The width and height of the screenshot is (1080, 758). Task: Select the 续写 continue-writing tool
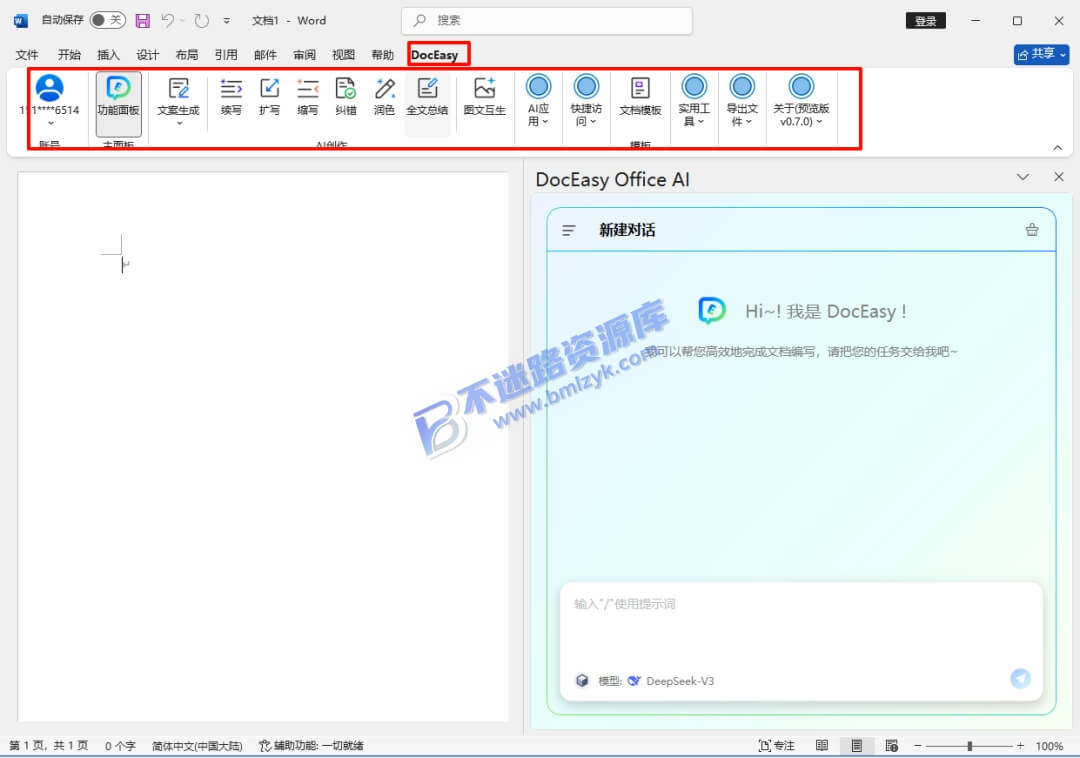231,96
